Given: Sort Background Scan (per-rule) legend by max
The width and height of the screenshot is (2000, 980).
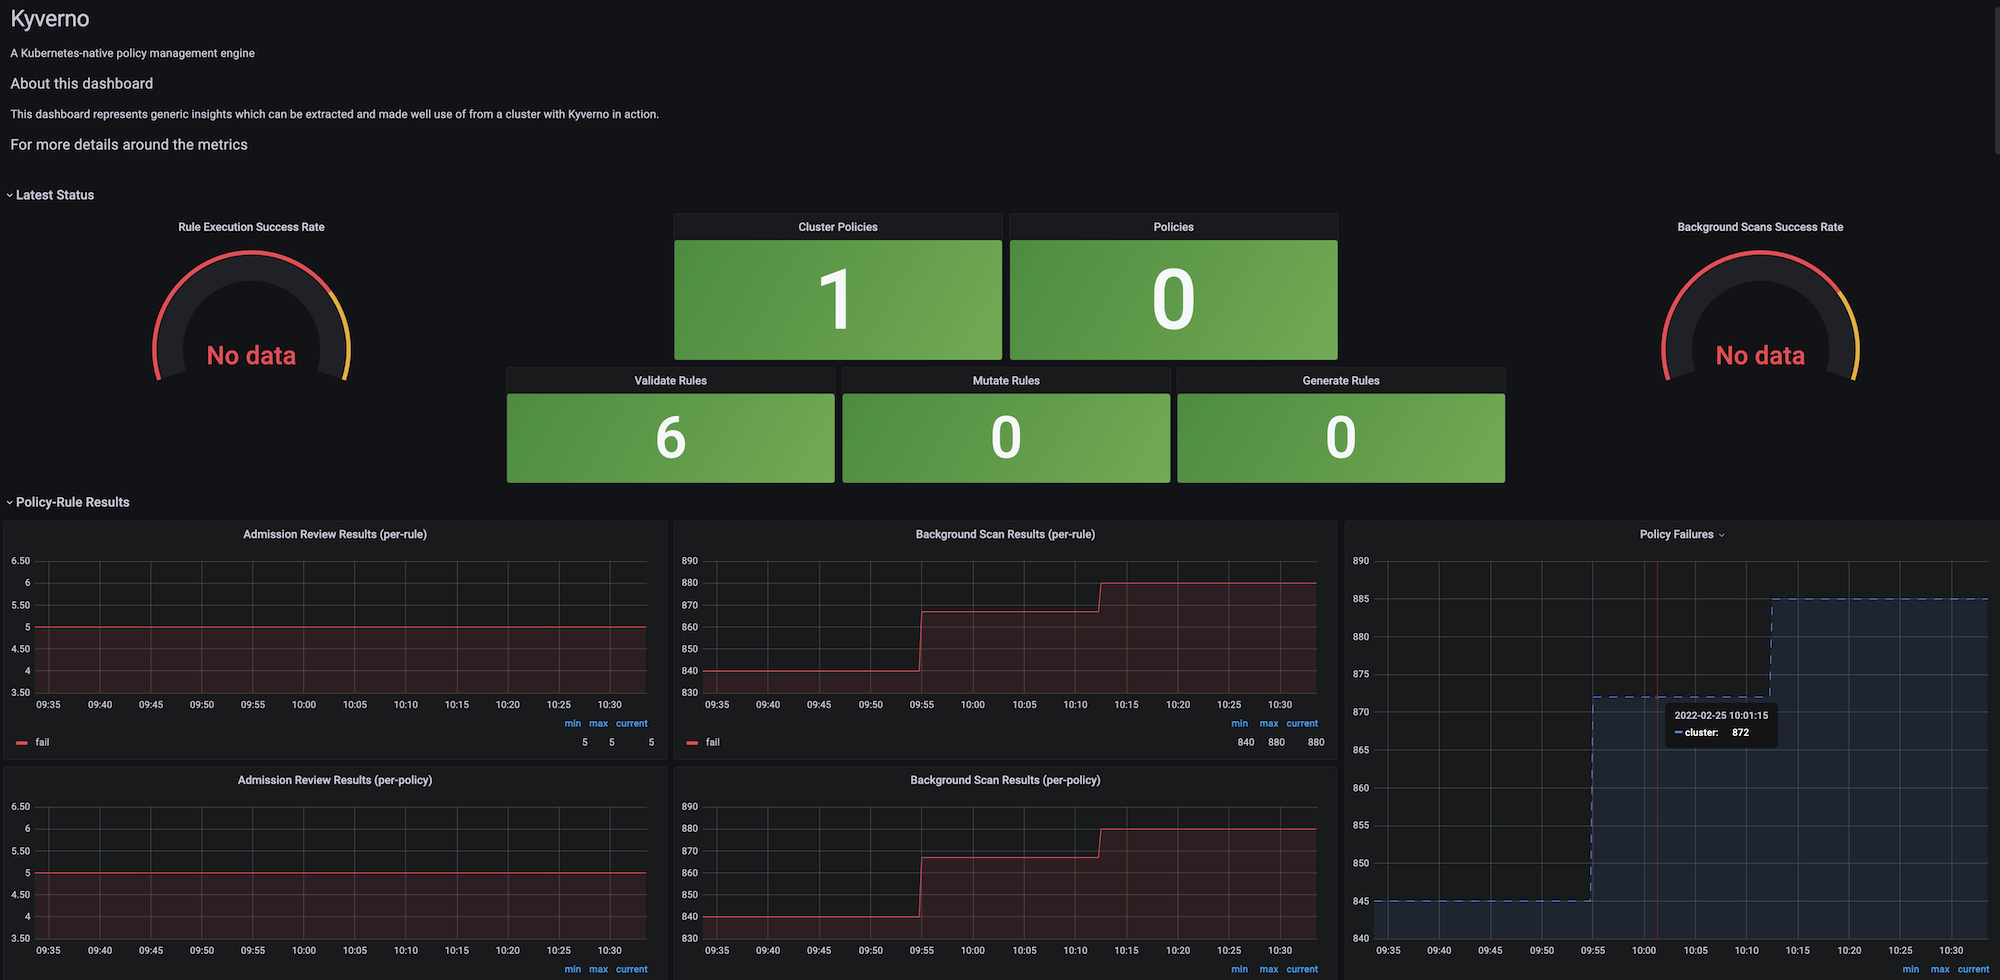Looking at the screenshot, I should click(1269, 723).
